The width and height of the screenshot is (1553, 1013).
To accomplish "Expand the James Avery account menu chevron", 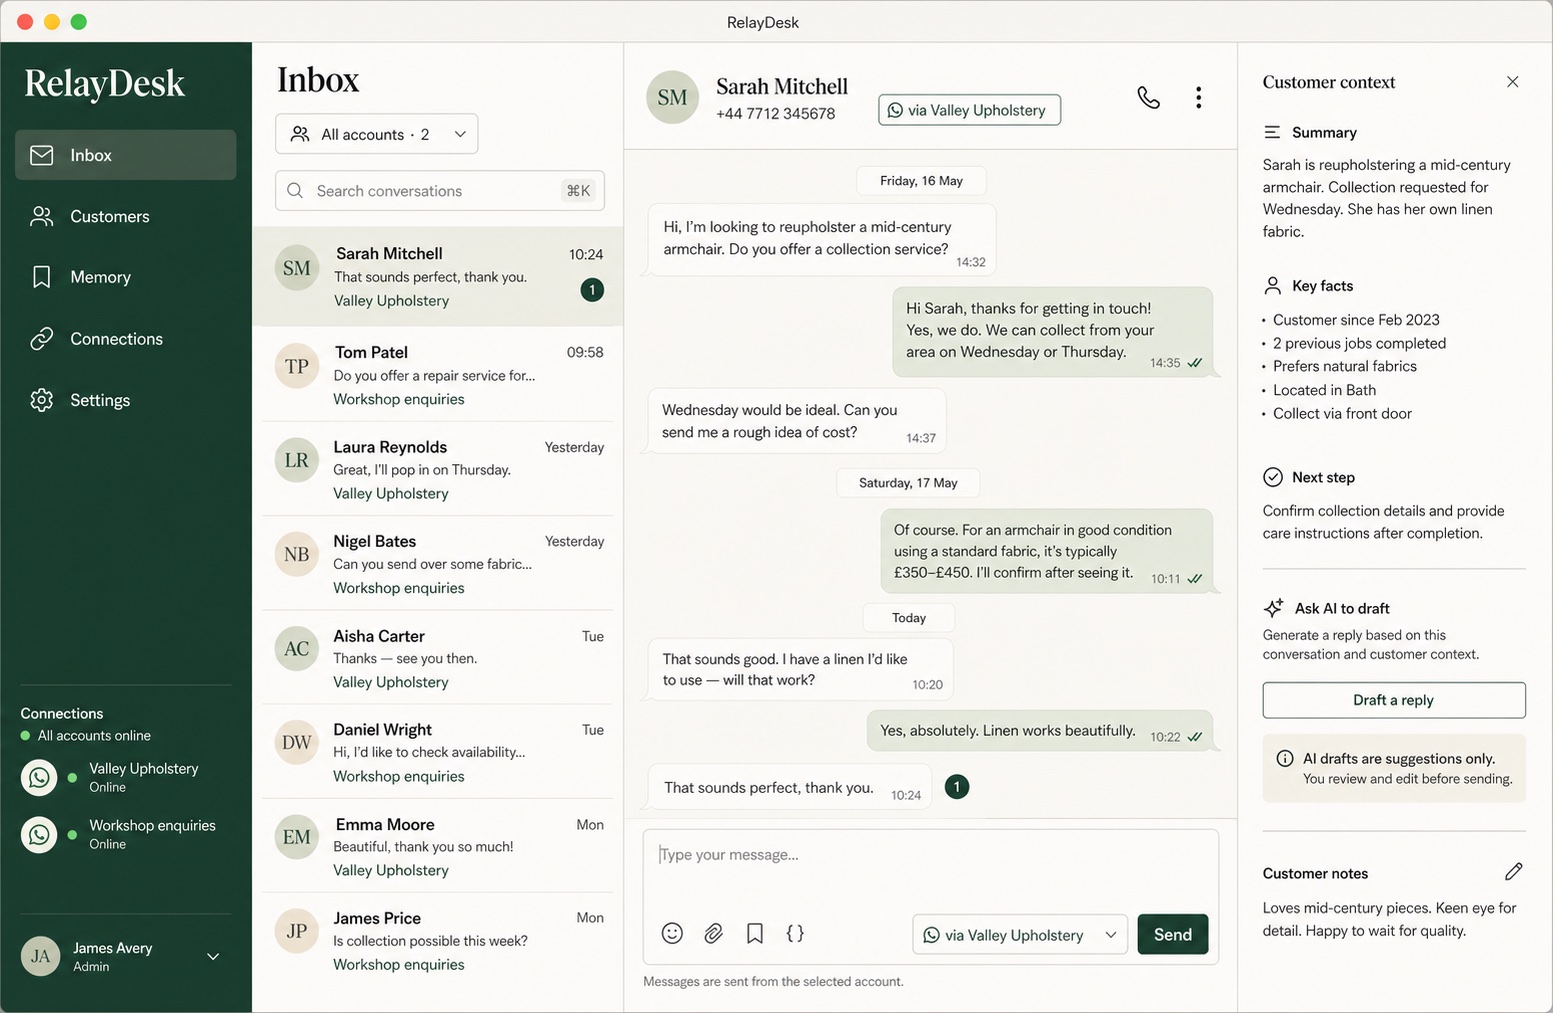I will click(x=213, y=956).
